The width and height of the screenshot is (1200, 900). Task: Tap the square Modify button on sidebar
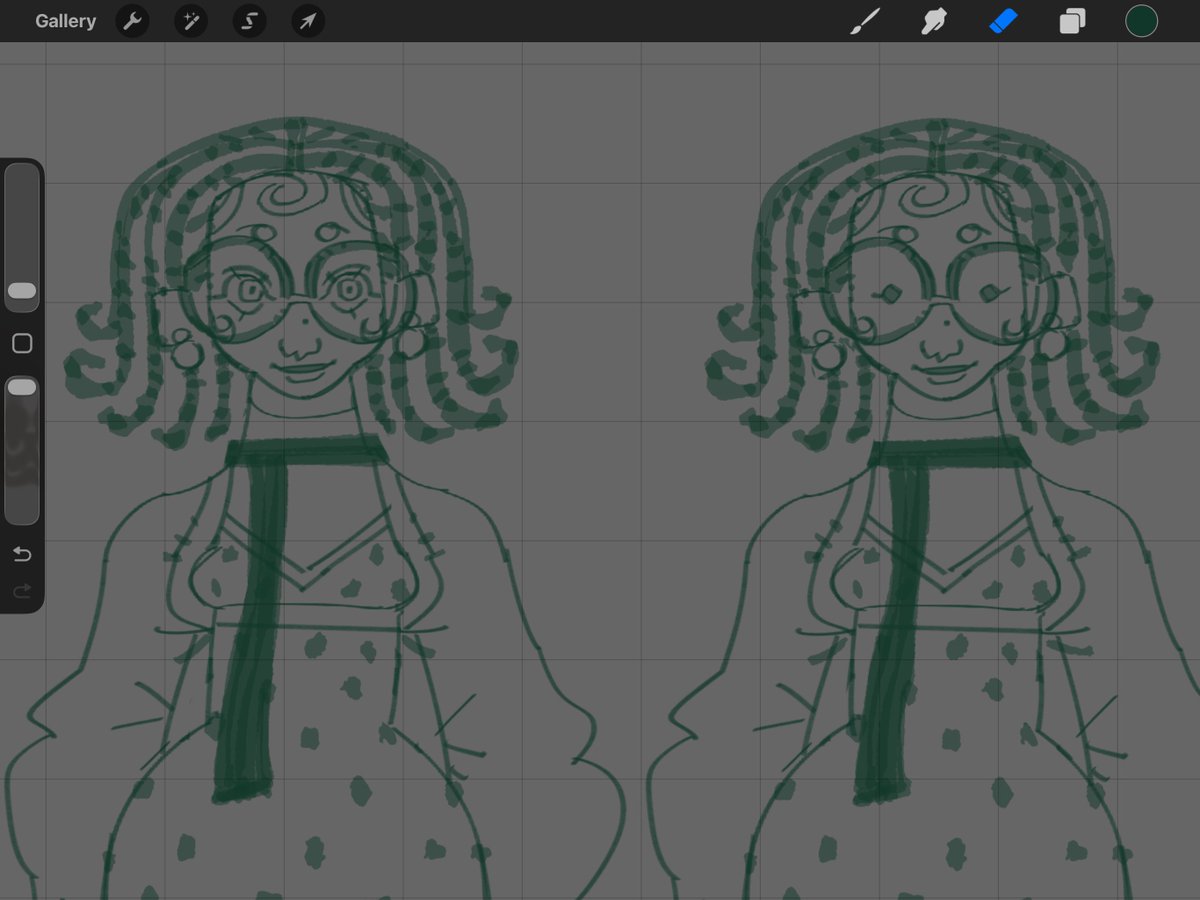tap(22, 343)
